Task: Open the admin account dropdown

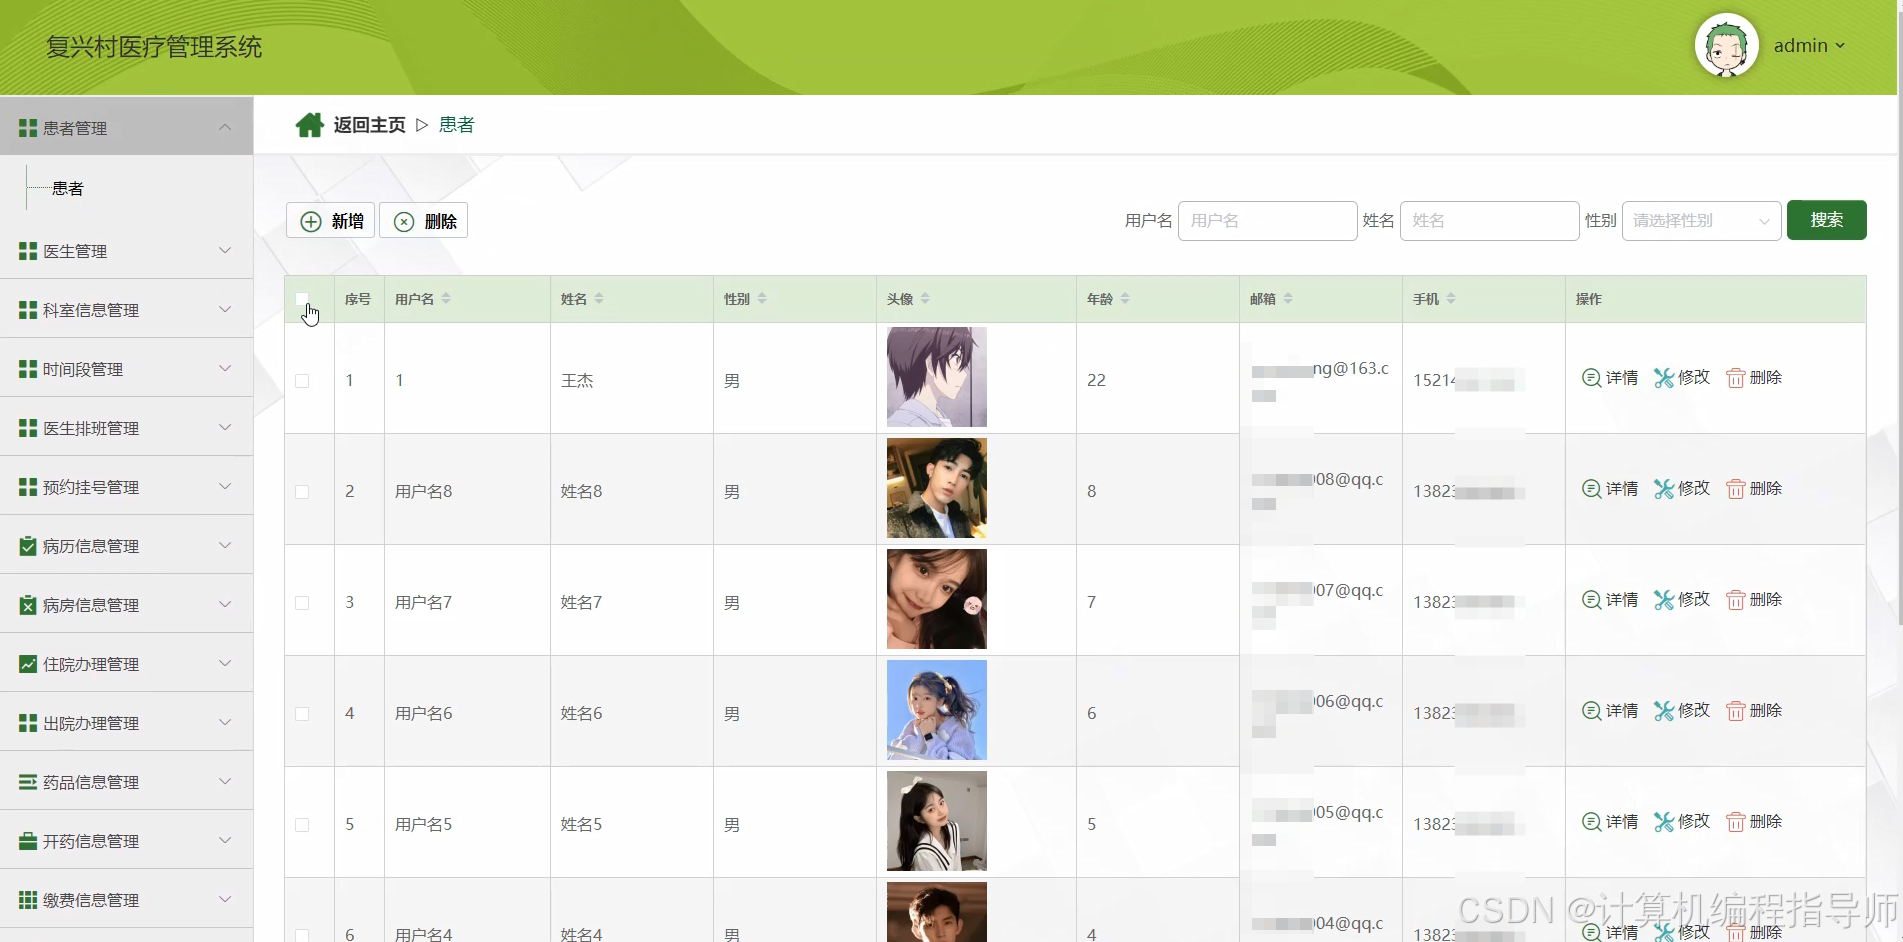Action: (x=1809, y=46)
